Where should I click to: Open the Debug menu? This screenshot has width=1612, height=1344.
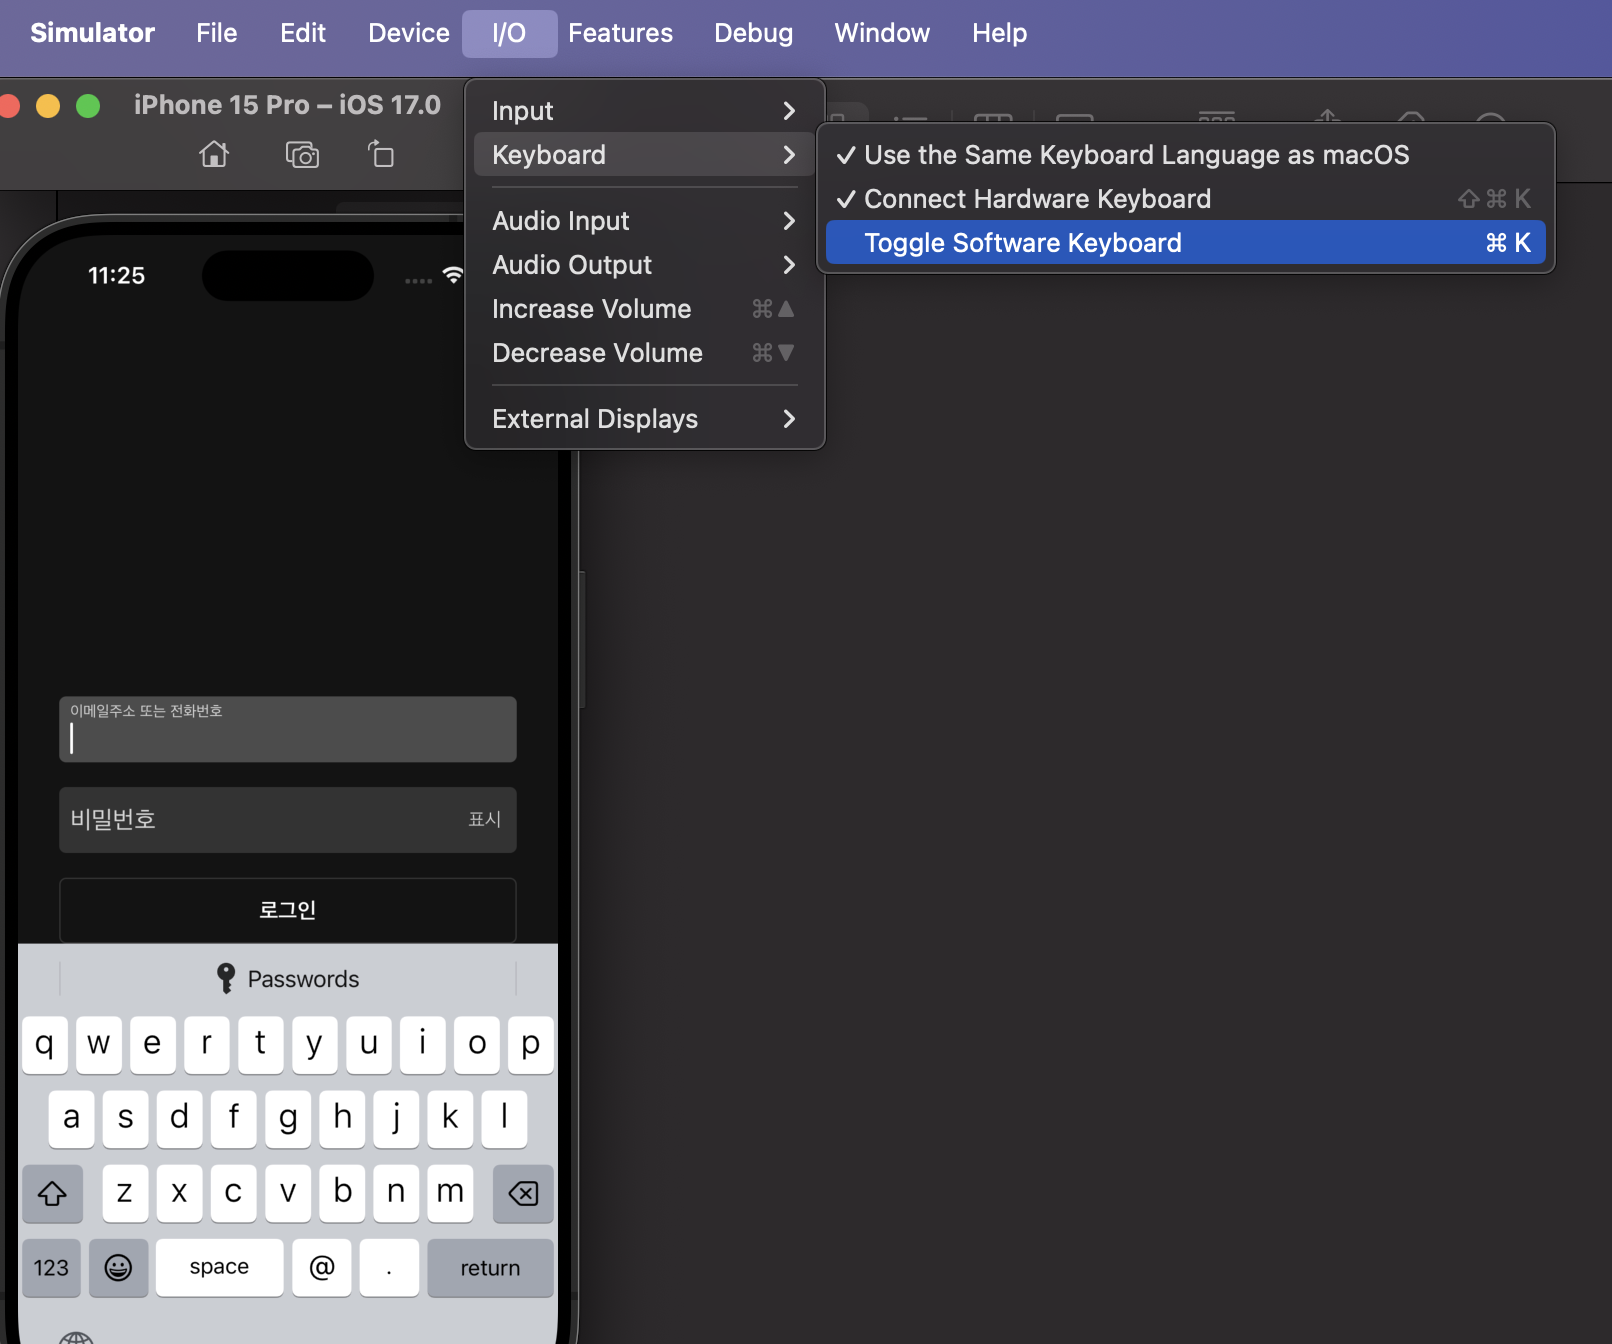pos(753,33)
